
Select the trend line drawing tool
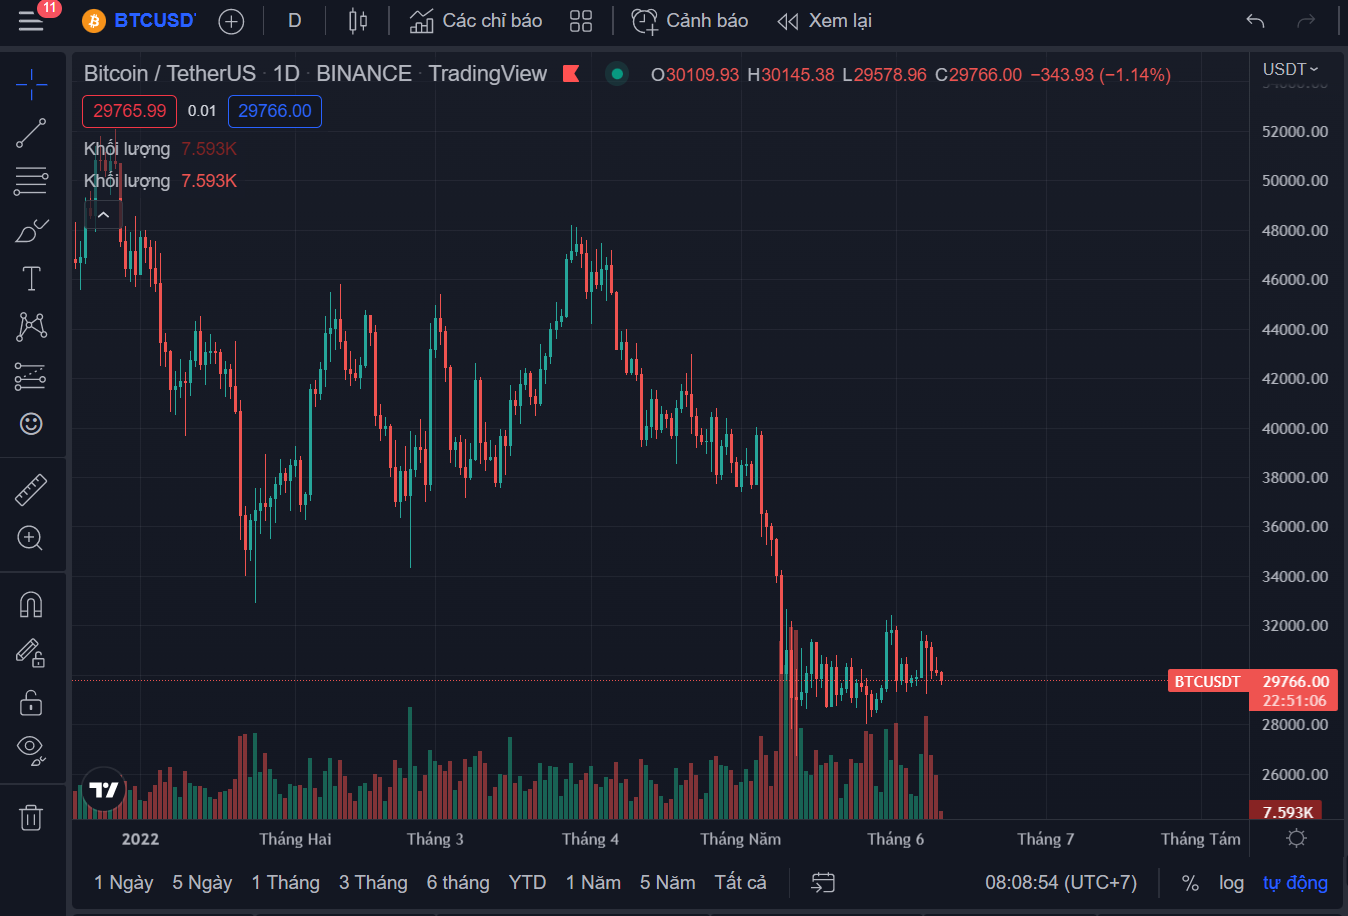(31, 133)
